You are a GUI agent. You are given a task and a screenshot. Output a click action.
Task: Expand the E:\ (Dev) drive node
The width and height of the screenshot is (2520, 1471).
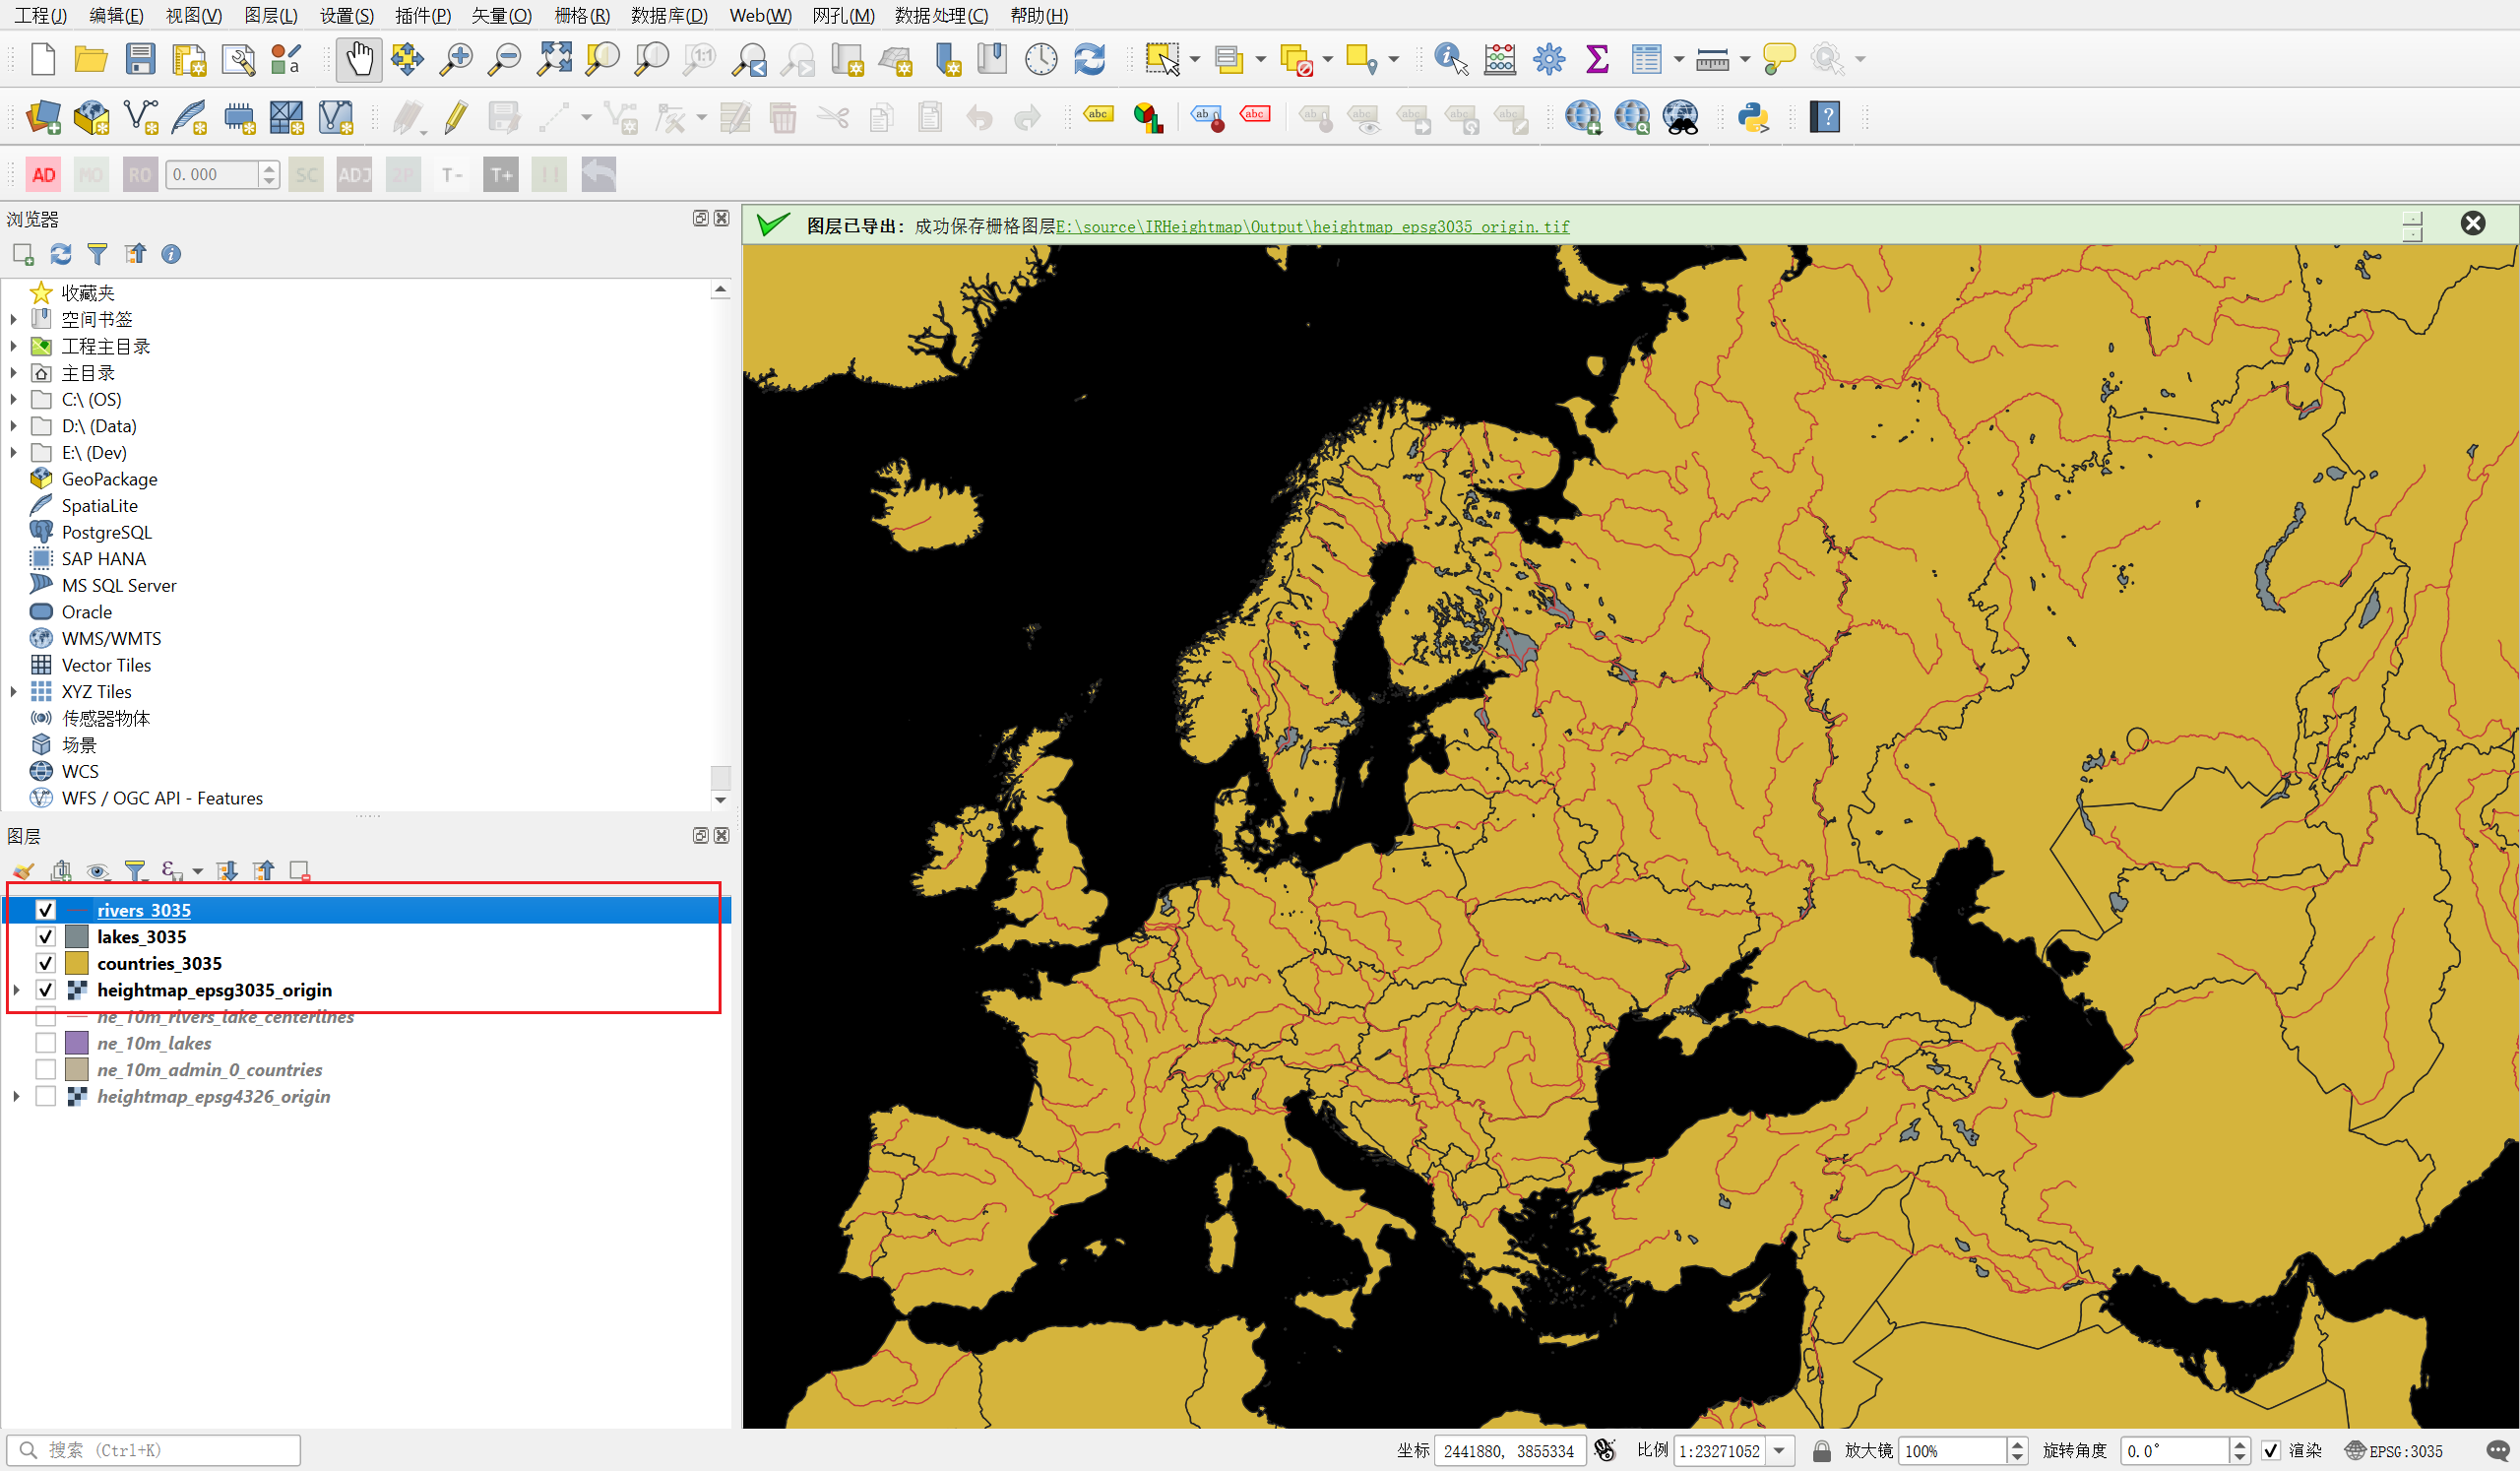[x=13, y=452]
